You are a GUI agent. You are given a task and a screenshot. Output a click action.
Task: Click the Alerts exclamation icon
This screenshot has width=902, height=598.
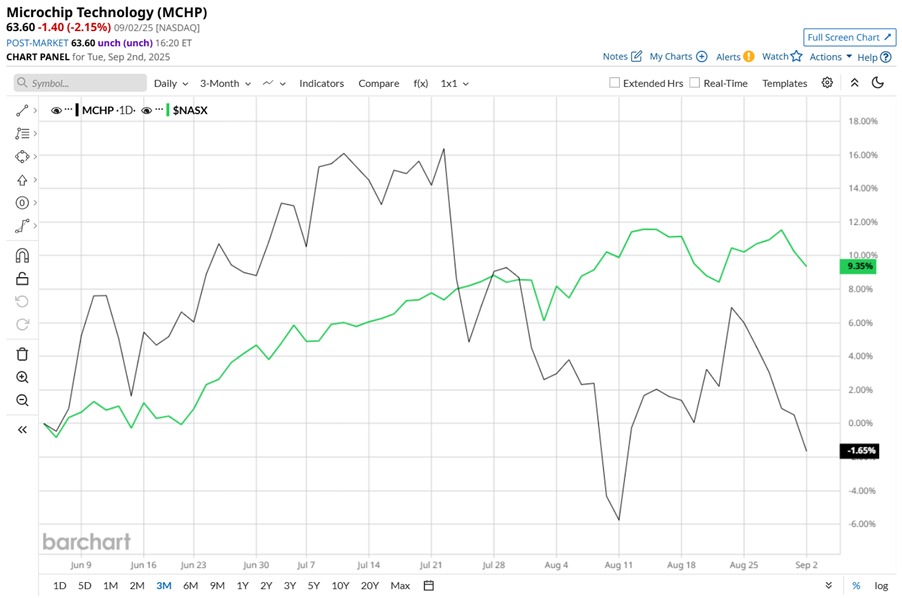[x=748, y=56]
